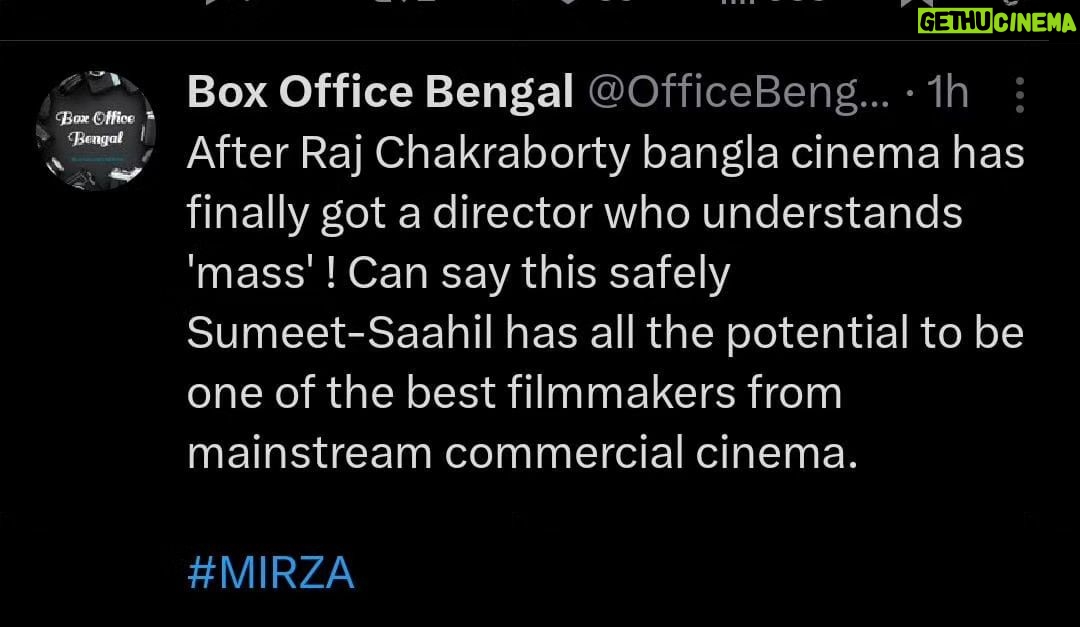Click the 1h timestamp of the tweet
Viewport: 1080px width, 627px height.
pyautogui.click(x=948, y=93)
